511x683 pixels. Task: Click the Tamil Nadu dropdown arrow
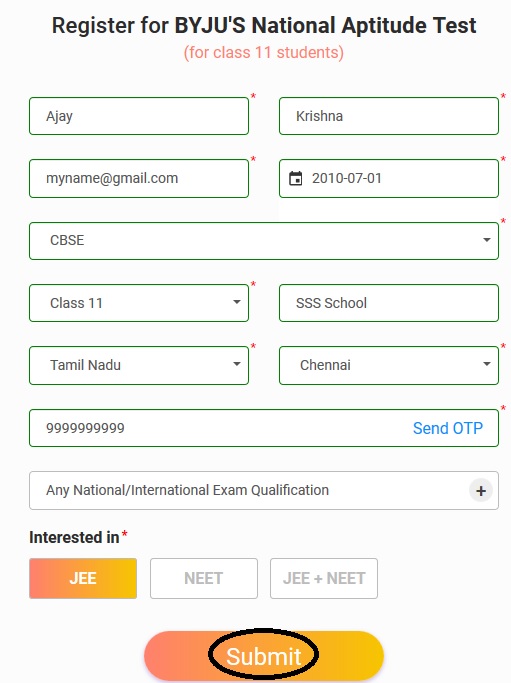(237, 364)
